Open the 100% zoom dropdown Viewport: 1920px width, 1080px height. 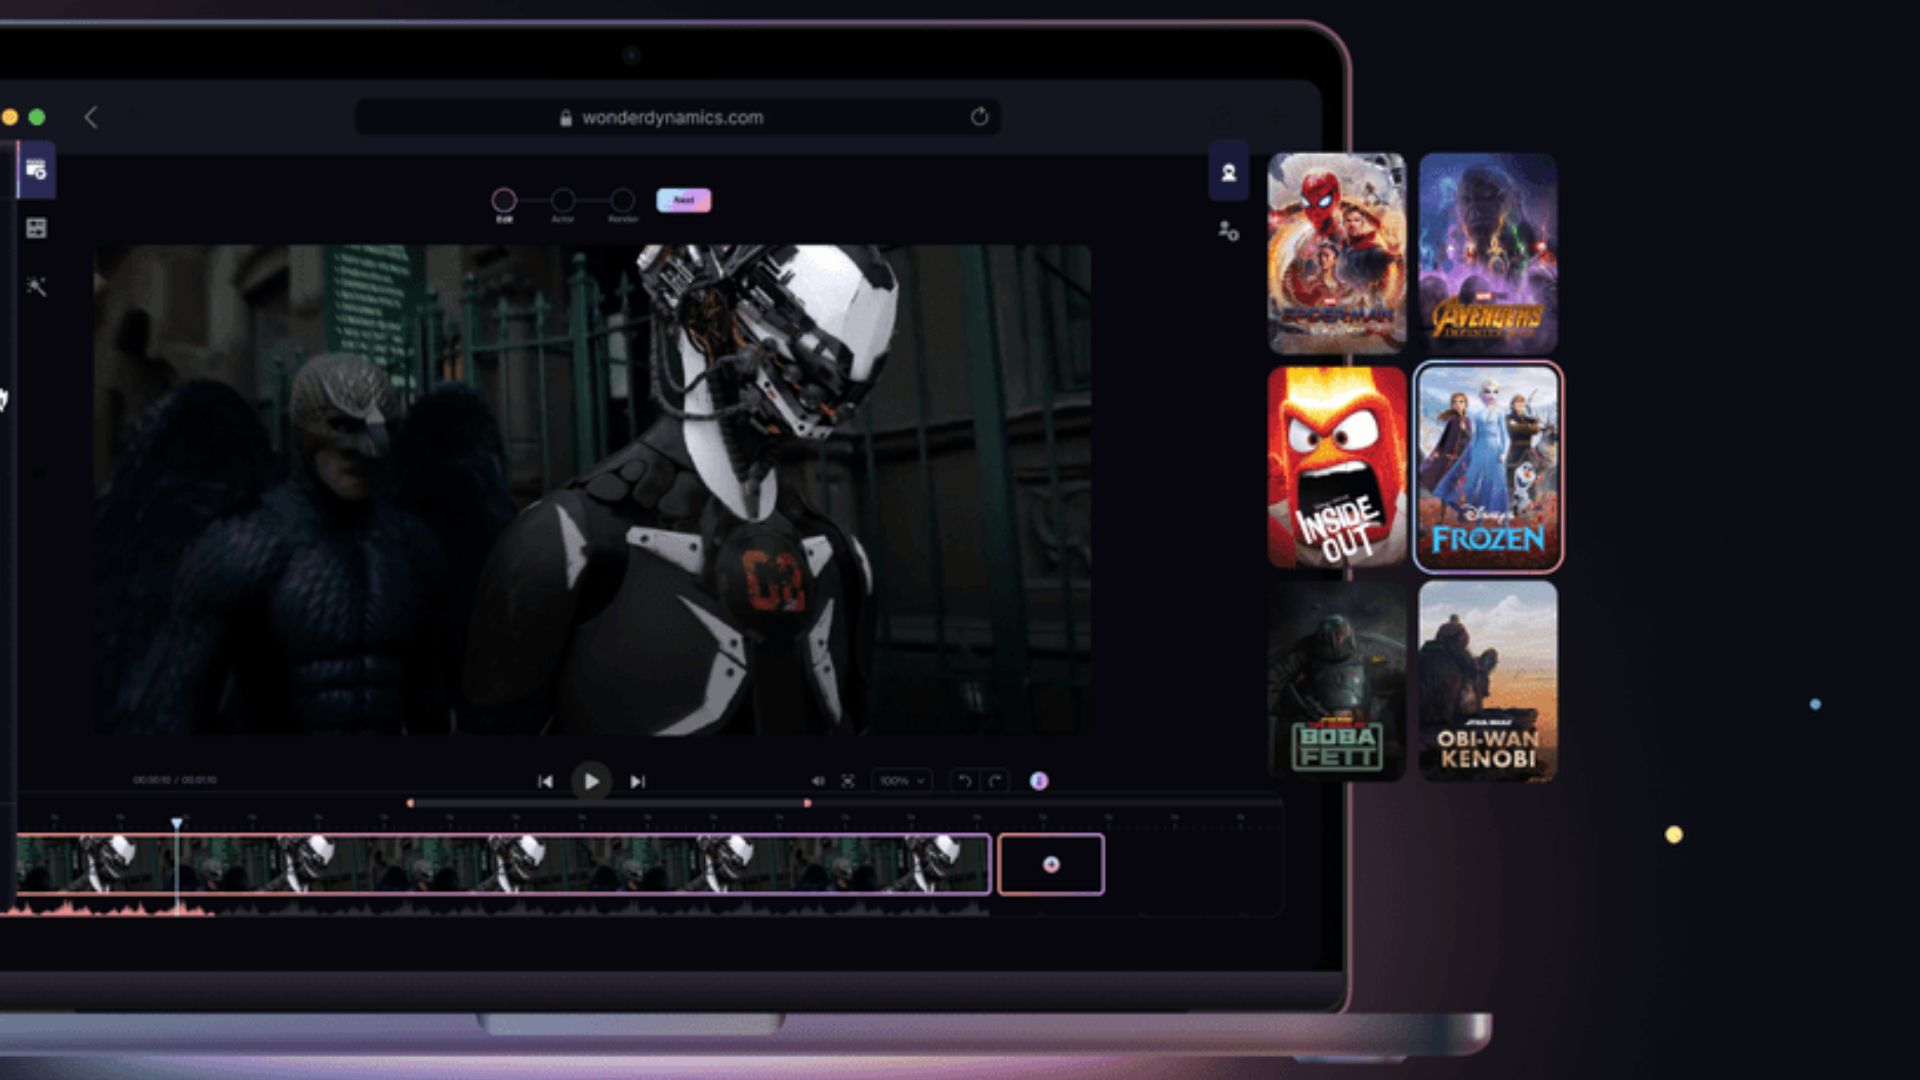(x=902, y=781)
